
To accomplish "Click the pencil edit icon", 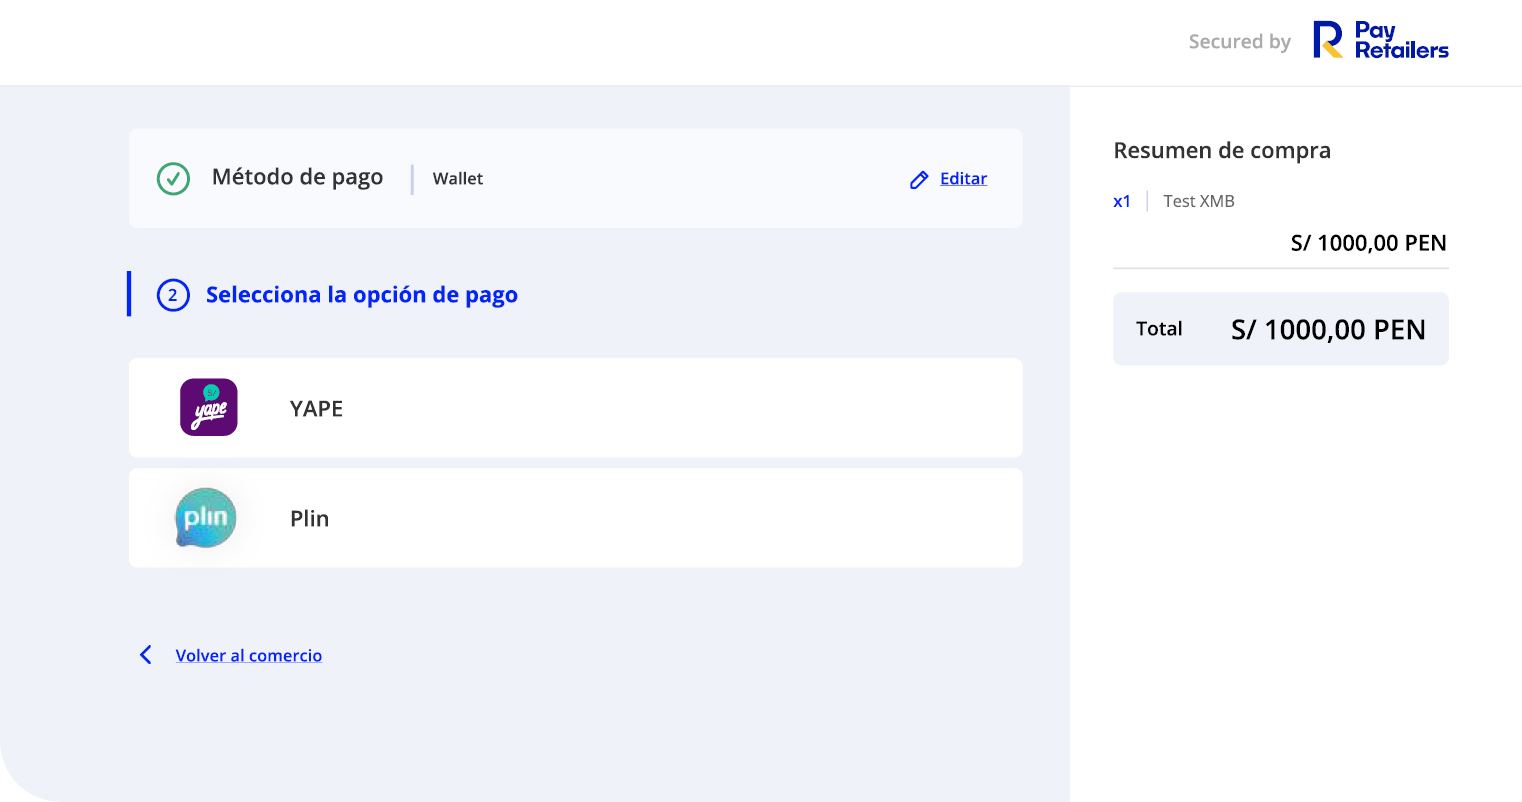I will click(919, 180).
